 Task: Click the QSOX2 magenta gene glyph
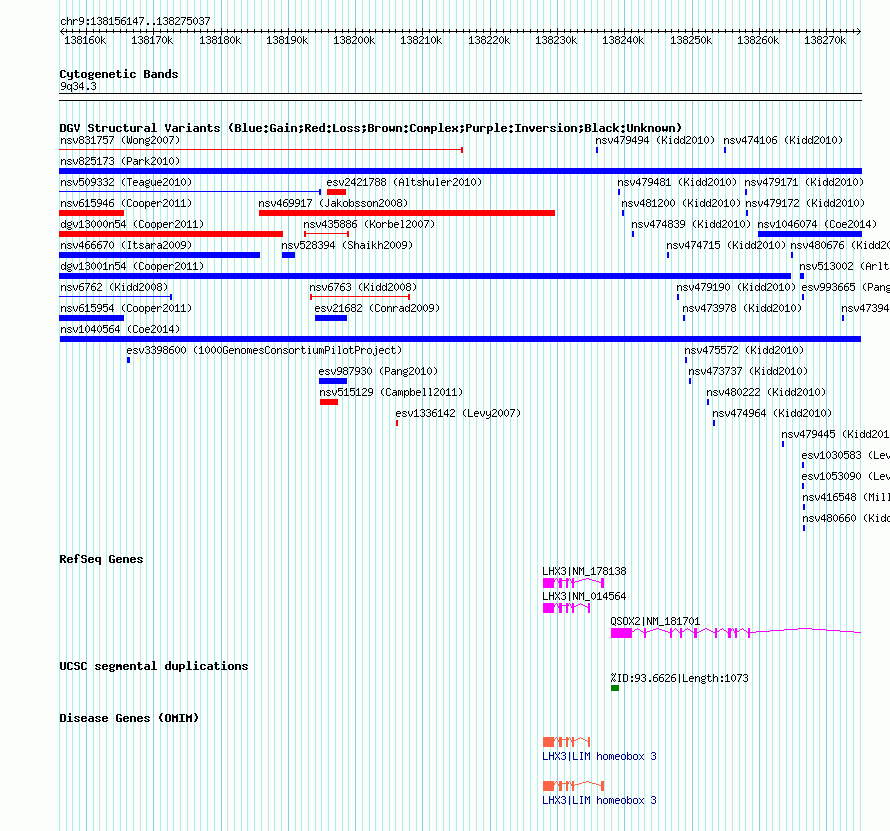[736, 632]
